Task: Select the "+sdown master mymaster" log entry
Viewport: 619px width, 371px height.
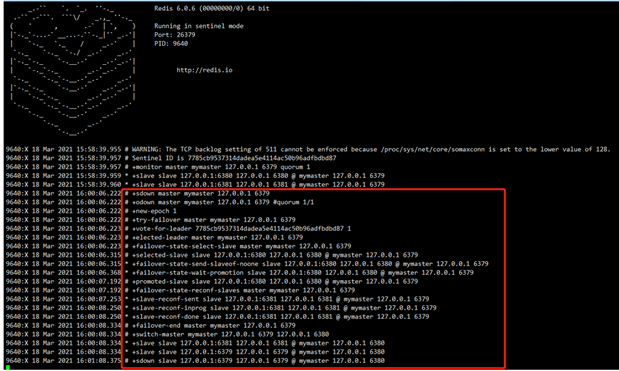Action: coord(137,193)
